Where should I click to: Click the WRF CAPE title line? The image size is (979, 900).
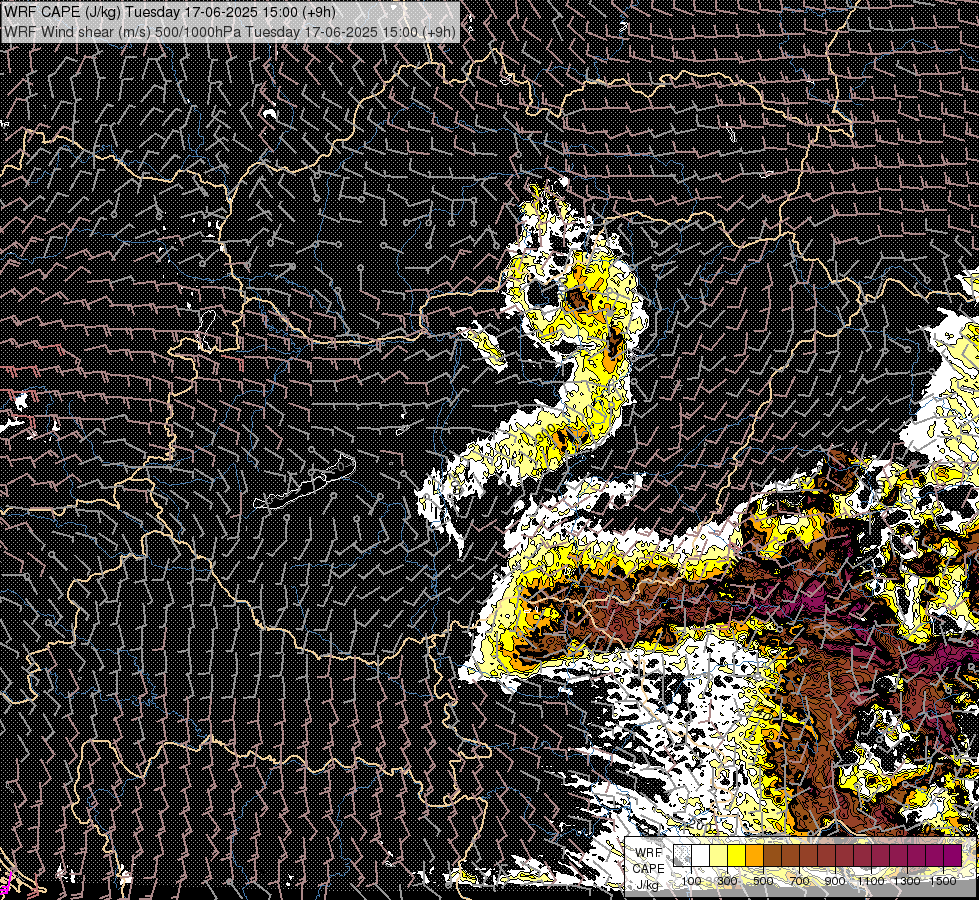click(169, 12)
